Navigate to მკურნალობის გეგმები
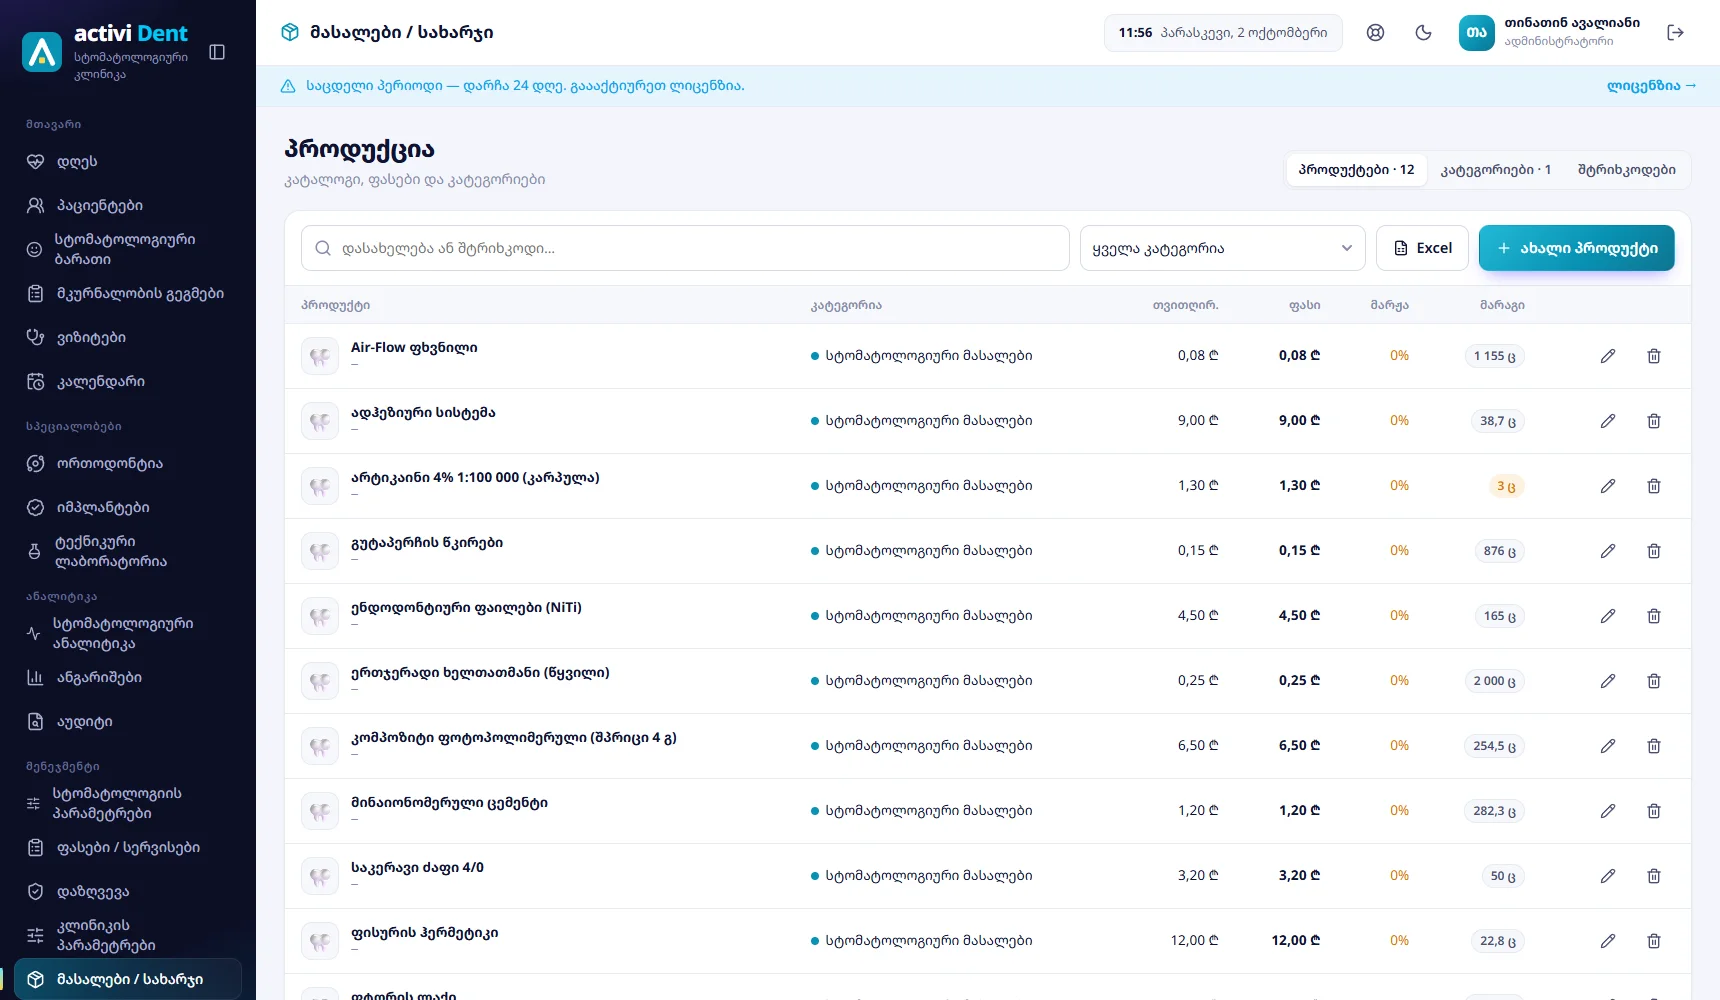Image resolution: width=1720 pixels, height=1000 pixels. point(128,294)
